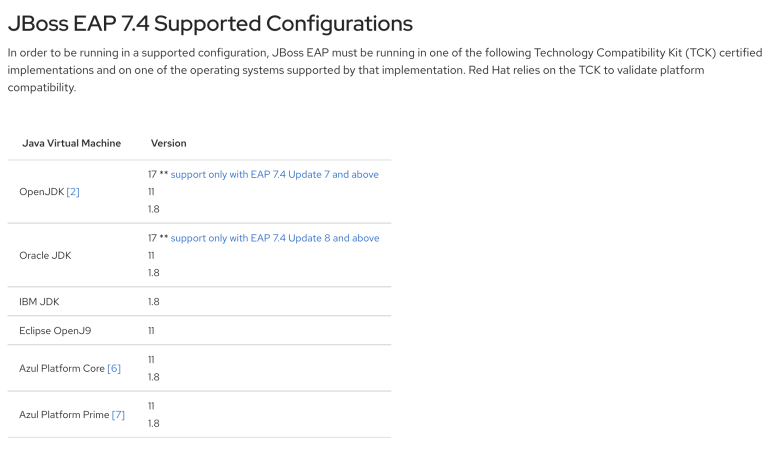The height and width of the screenshot is (451, 768).
Task: Open Azul Platform Prime footnote [7]
Action: (x=118, y=415)
